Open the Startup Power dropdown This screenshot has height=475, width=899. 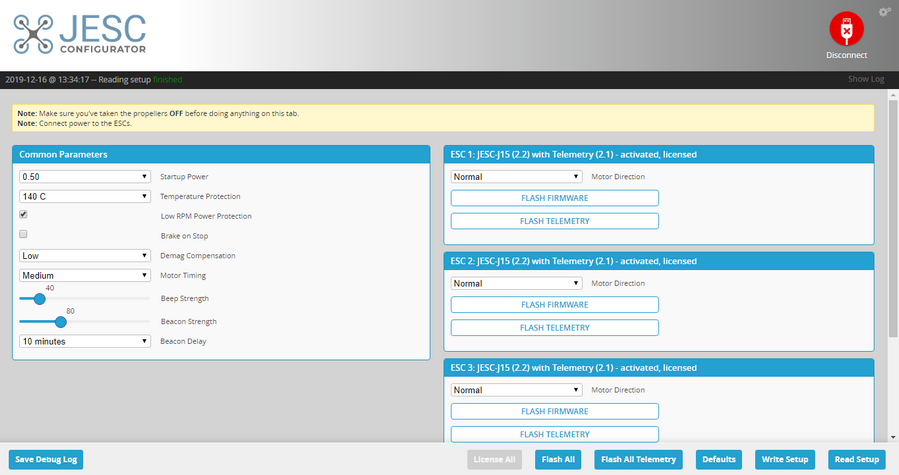coord(85,177)
